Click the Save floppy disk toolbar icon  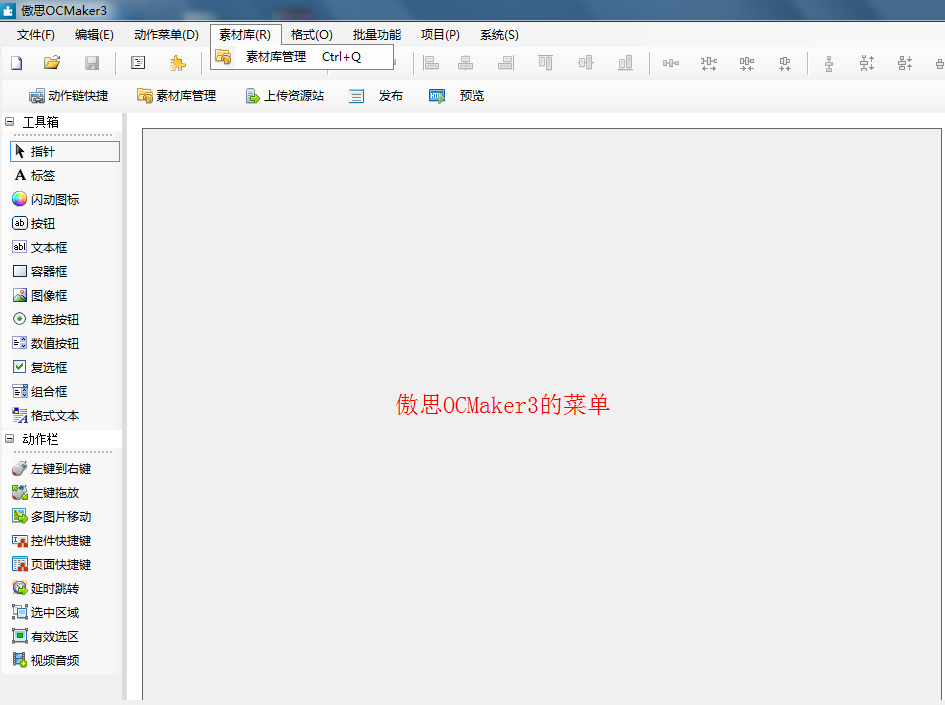click(92, 63)
